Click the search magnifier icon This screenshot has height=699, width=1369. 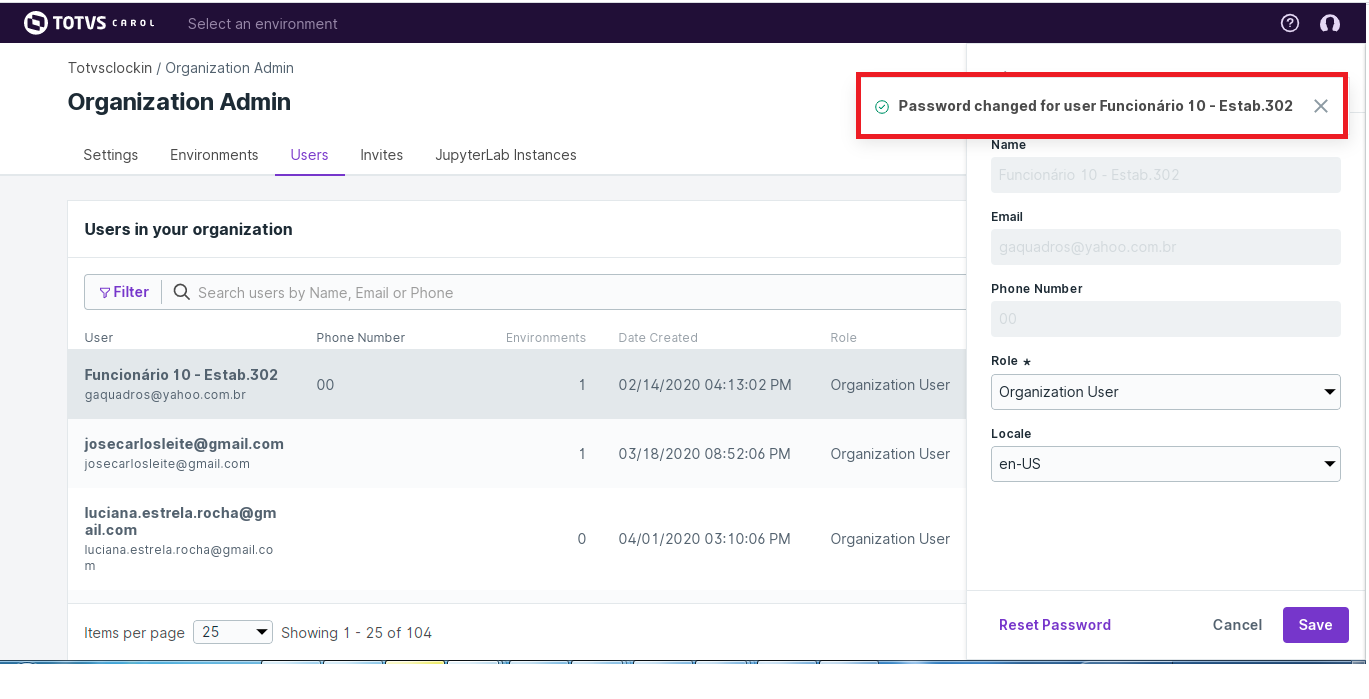(182, 292)
